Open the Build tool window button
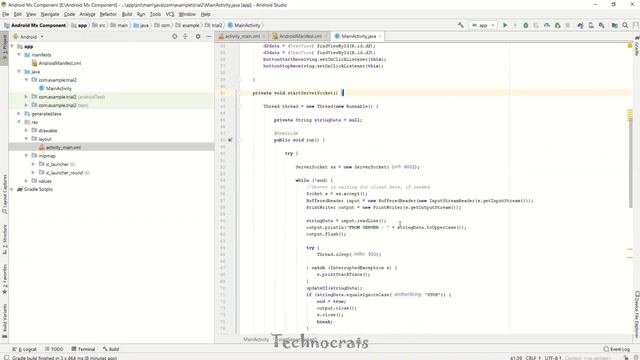This screenshot has width=640, height=360. point(111,349)
